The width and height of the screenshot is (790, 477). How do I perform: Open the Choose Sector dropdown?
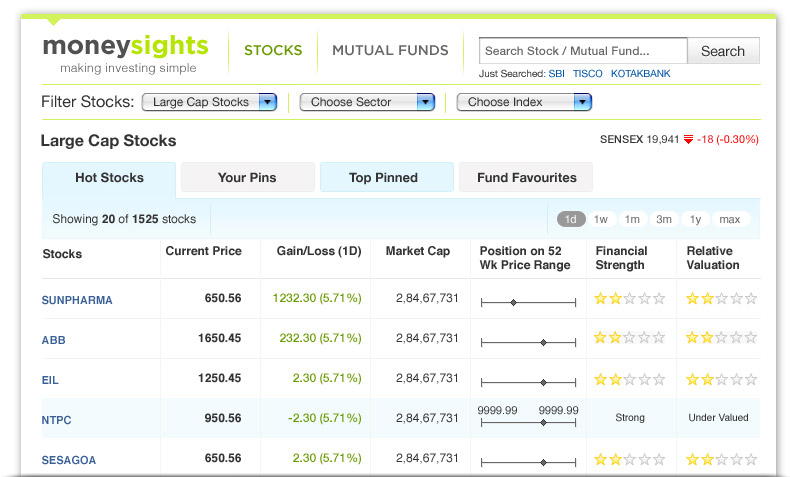367,102
